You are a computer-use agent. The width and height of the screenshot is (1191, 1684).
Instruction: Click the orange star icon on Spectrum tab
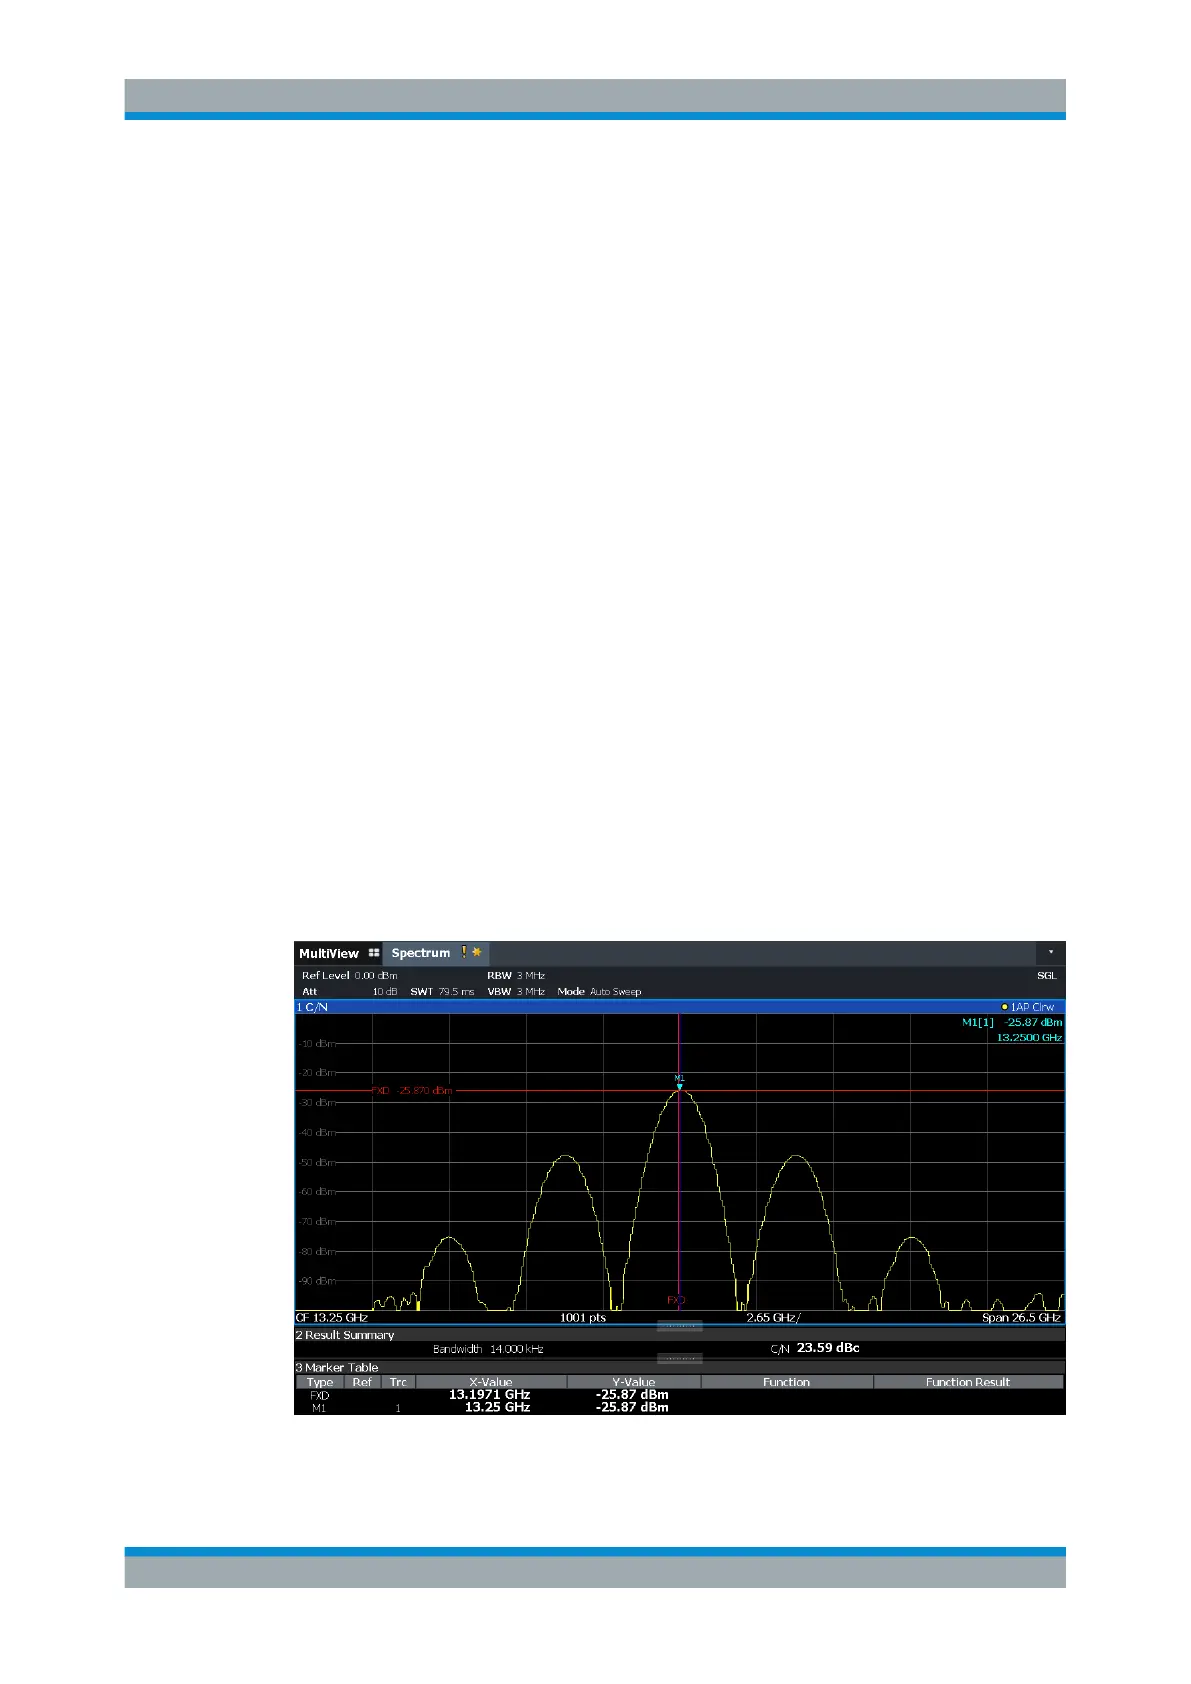tap(477, 953)
